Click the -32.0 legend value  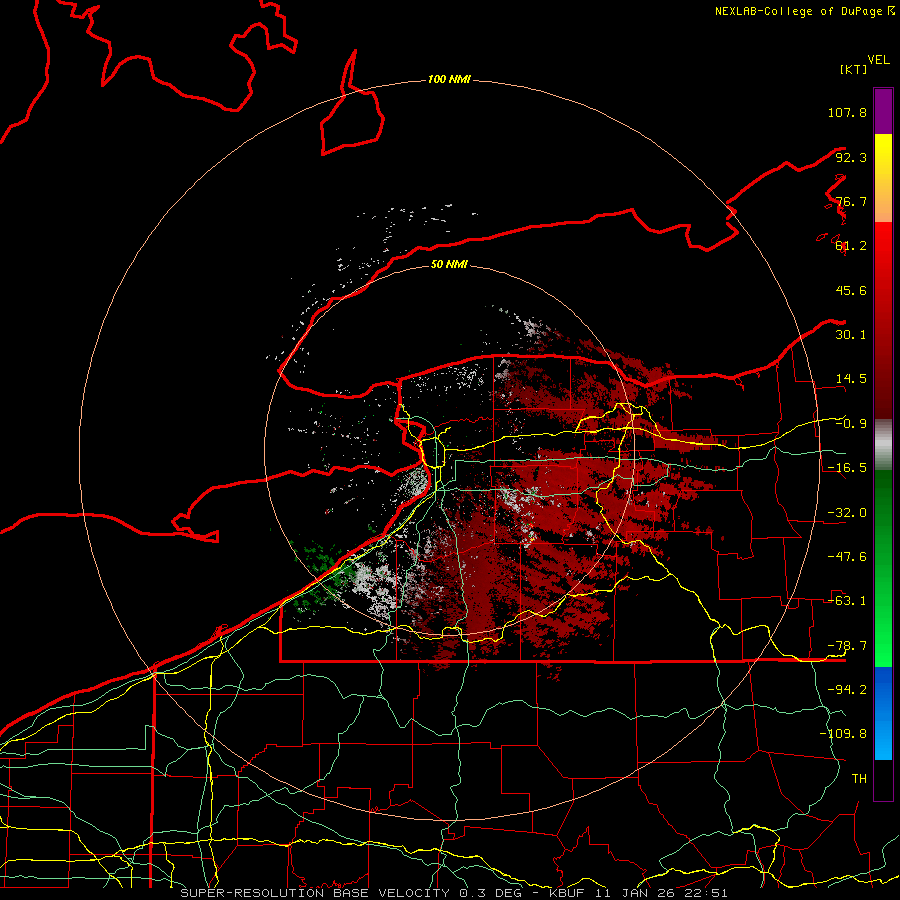(847, 513)
